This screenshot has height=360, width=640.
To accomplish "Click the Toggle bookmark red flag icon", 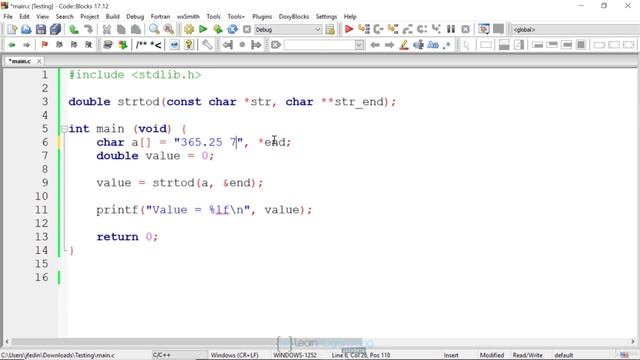I will (44, 45).
